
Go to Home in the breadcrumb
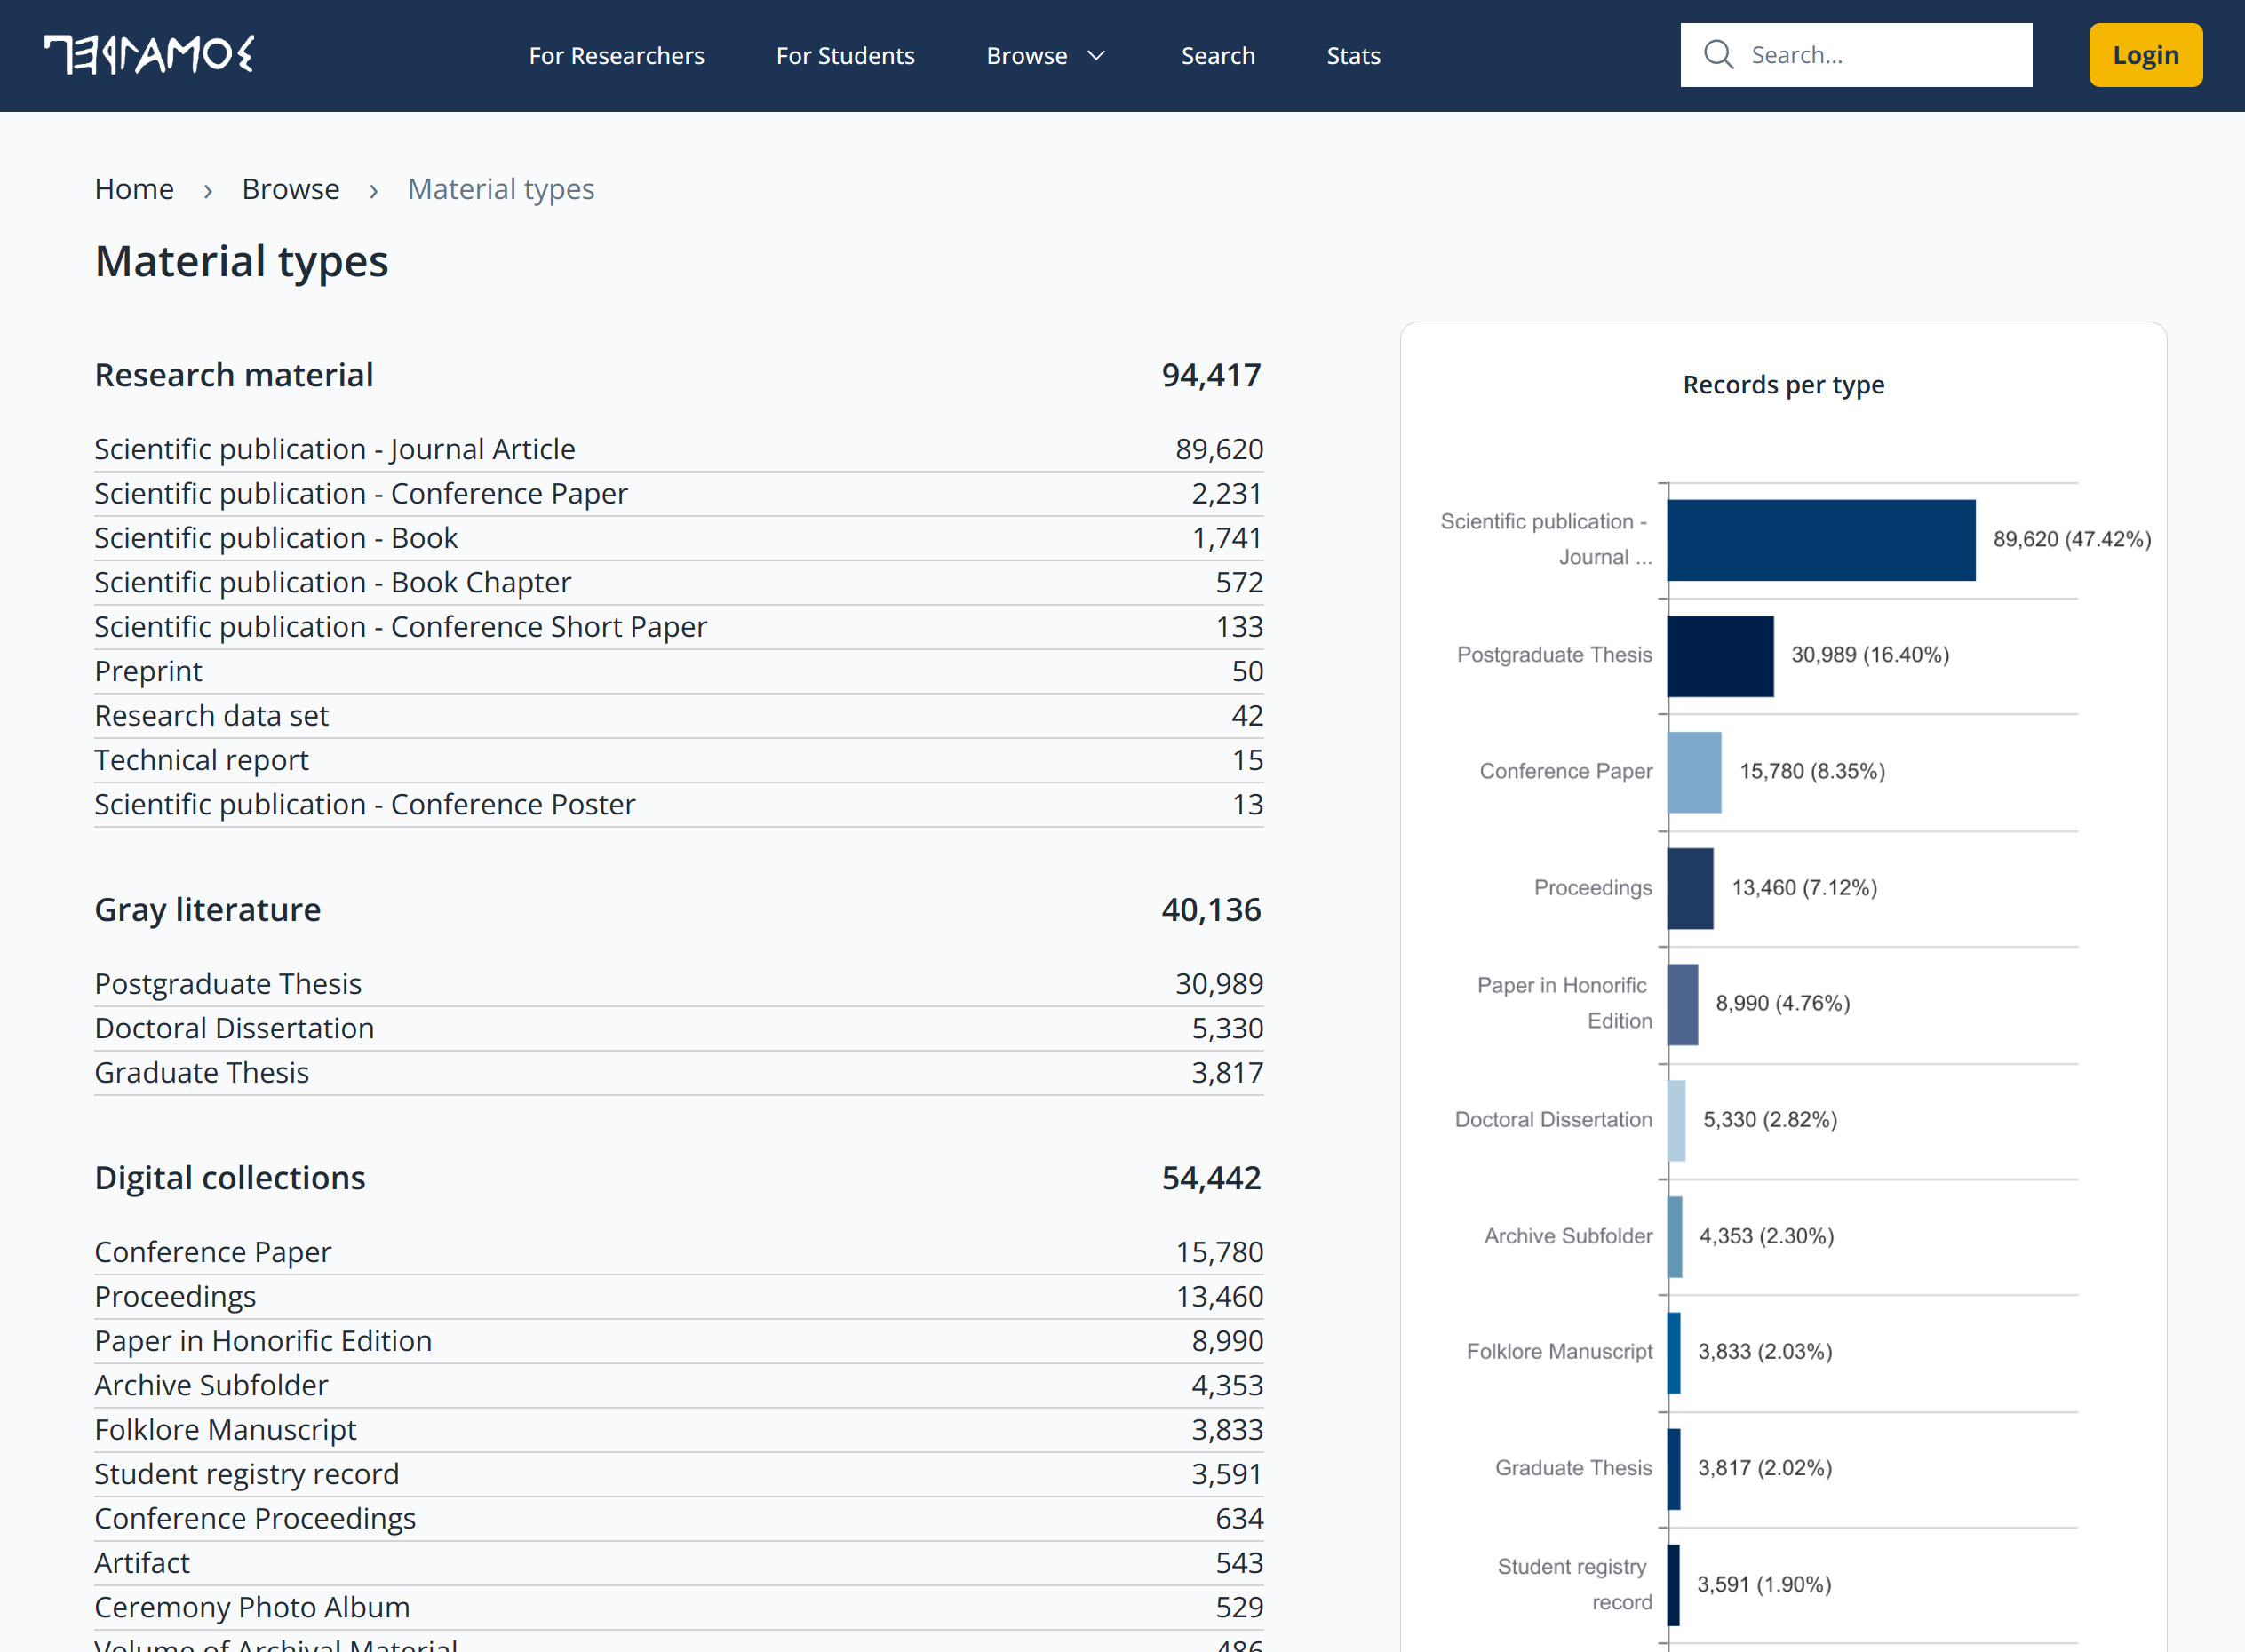[134, 189]
